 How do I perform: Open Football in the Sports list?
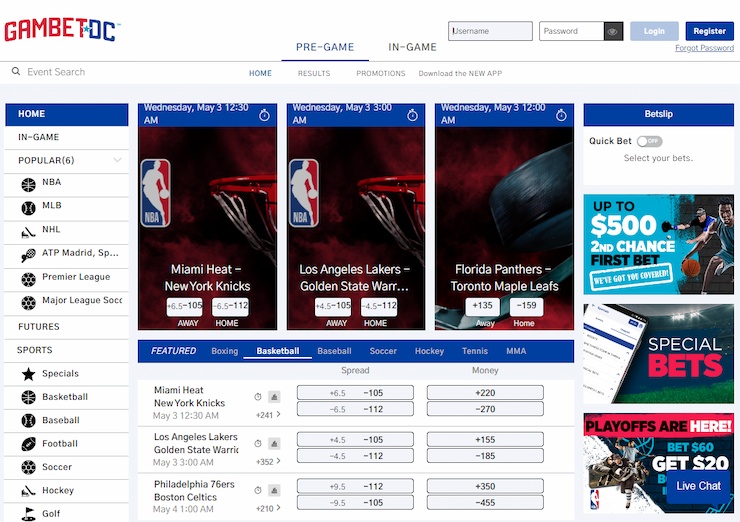[67, 444]
